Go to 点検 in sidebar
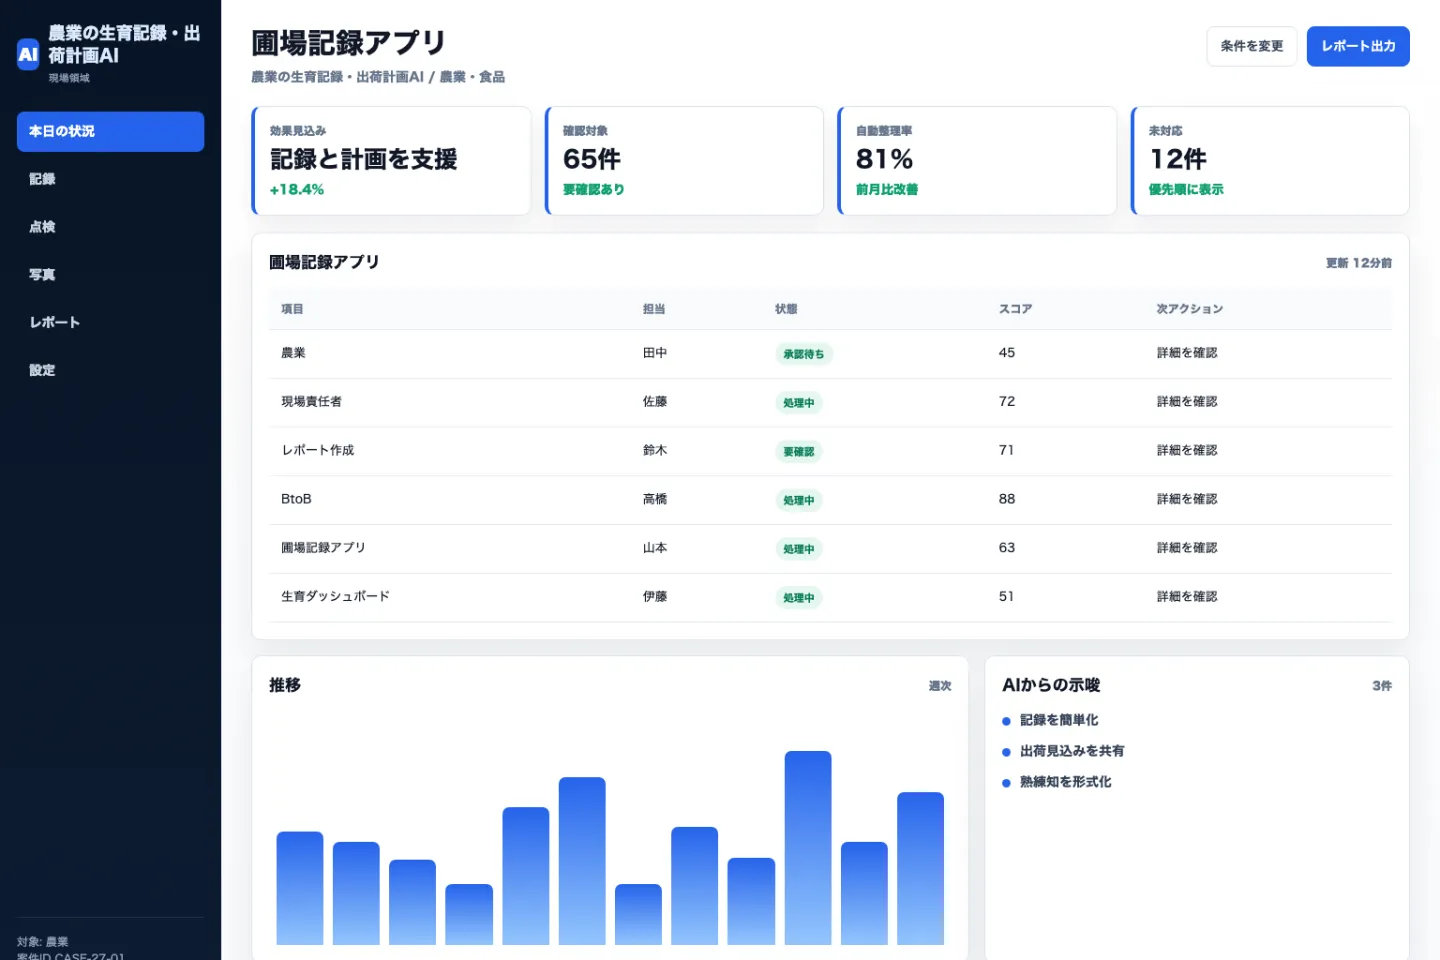This screenshot has height=960, width=1440. tap(110, 227)
